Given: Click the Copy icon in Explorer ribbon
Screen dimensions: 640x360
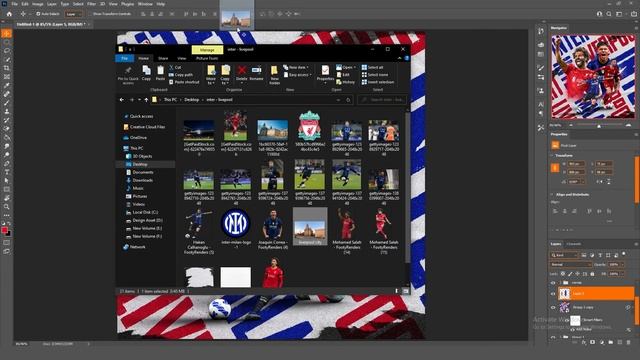Looking at the screenshot, I should click(x=147, y=71).
